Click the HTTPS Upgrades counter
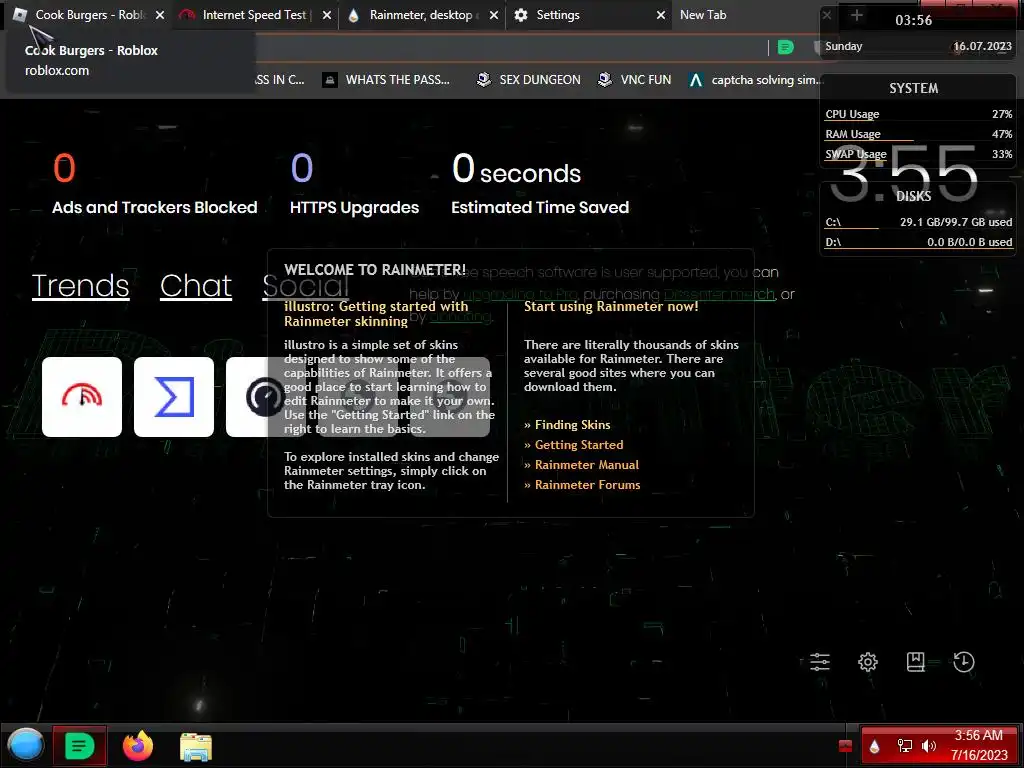1024x768 pixels. point(355,184)
